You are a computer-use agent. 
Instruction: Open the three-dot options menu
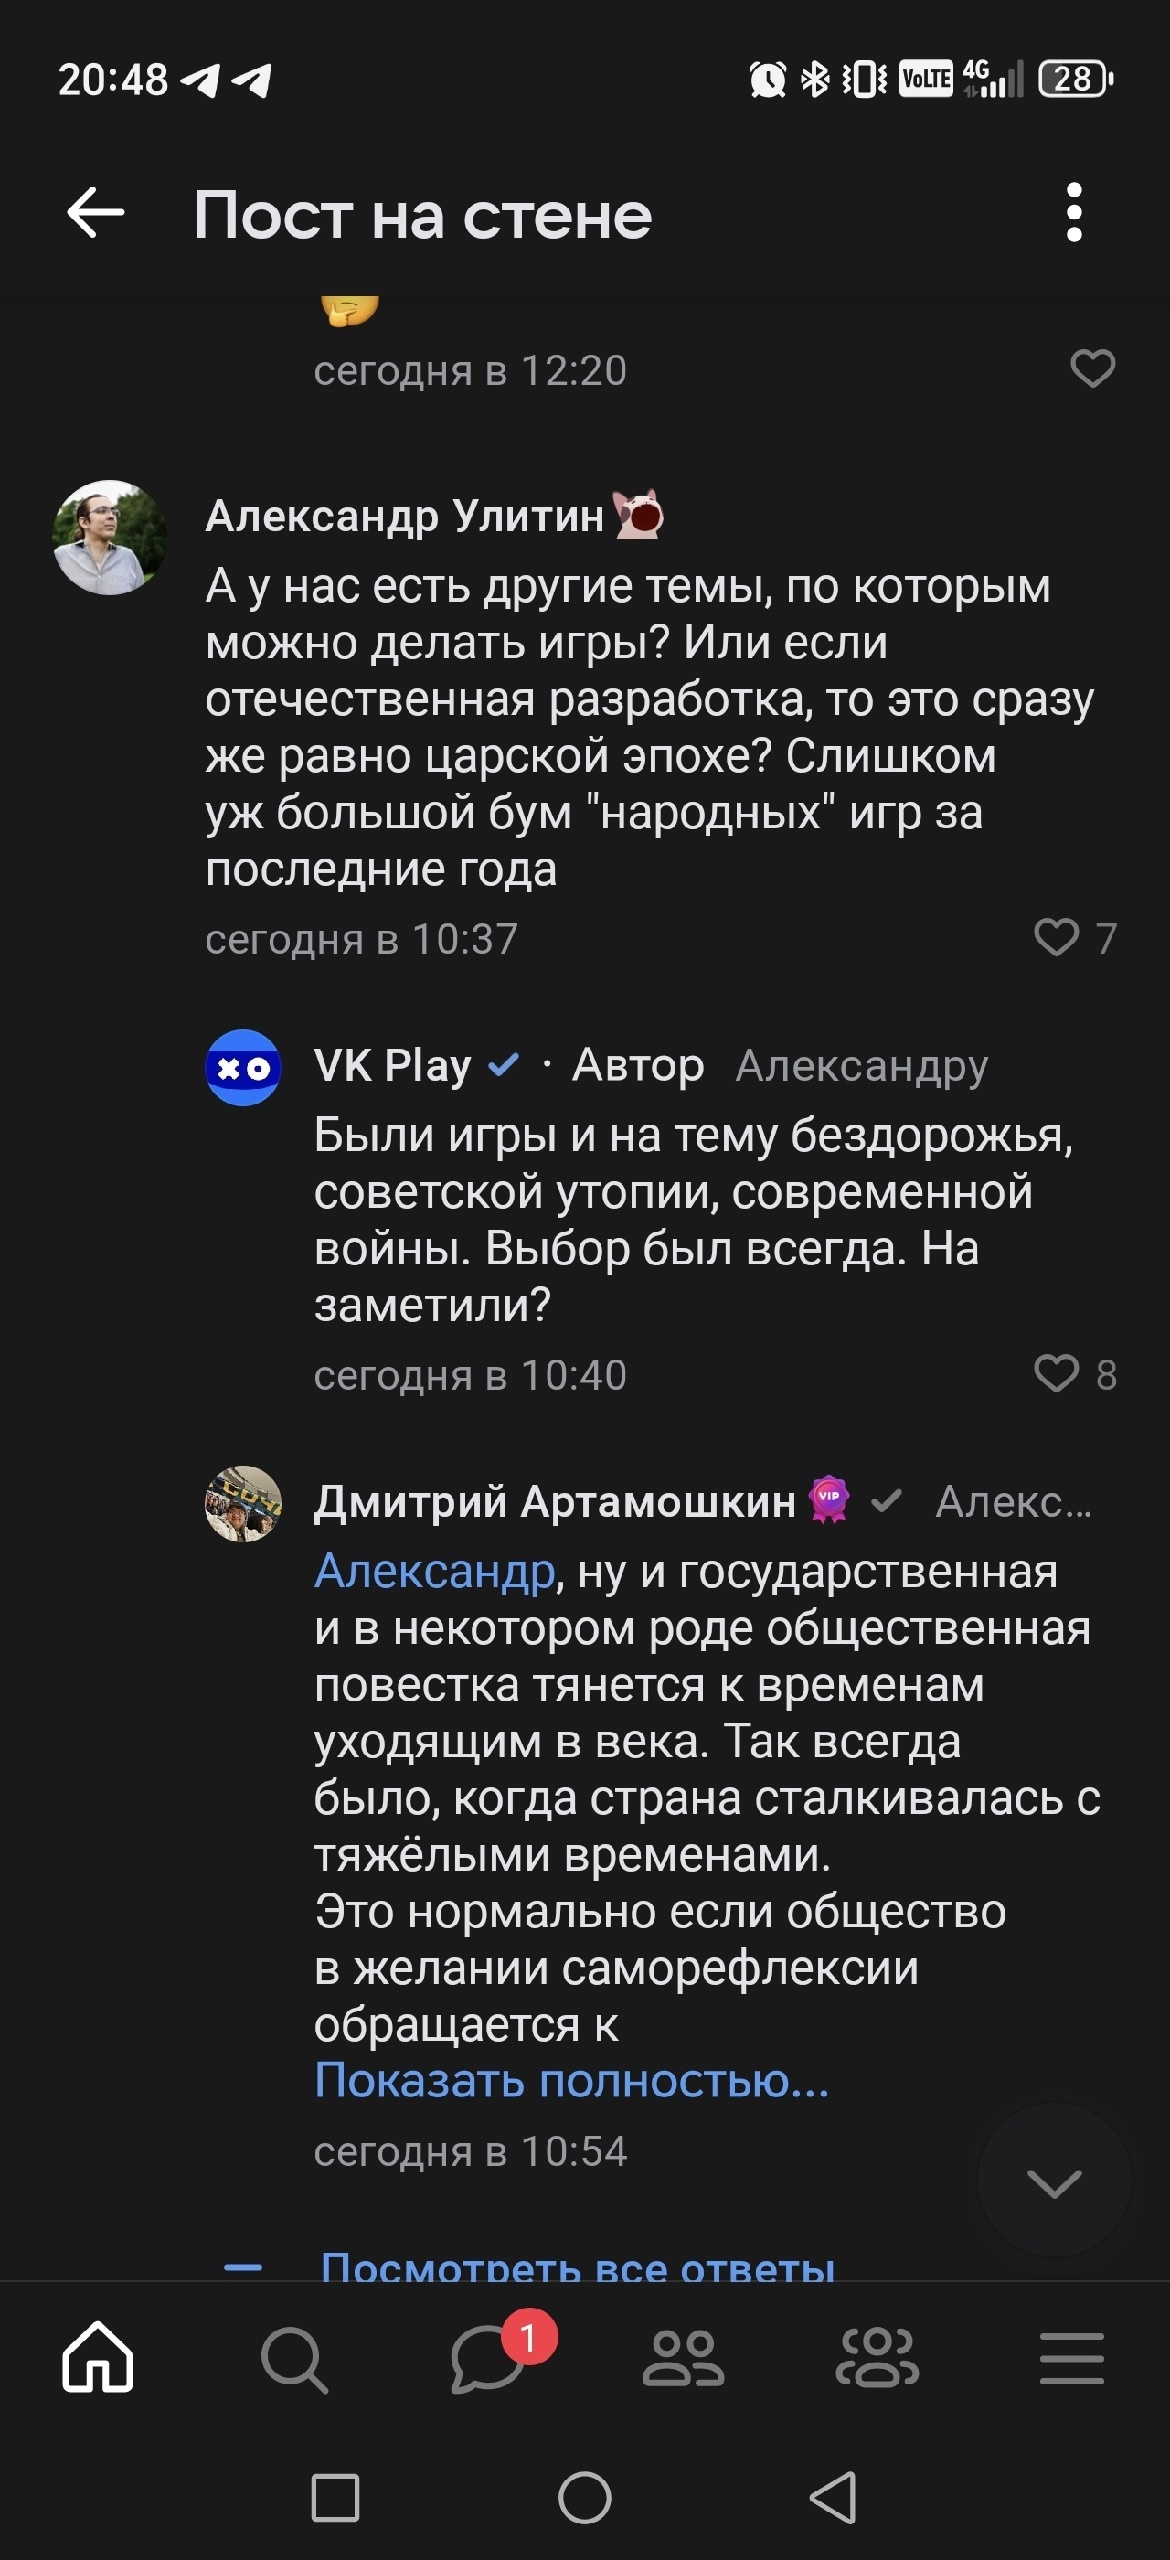click(1074, 213)
